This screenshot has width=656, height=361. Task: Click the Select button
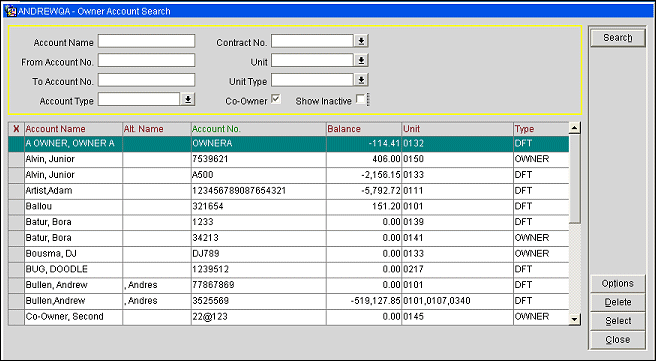point(618,321)
